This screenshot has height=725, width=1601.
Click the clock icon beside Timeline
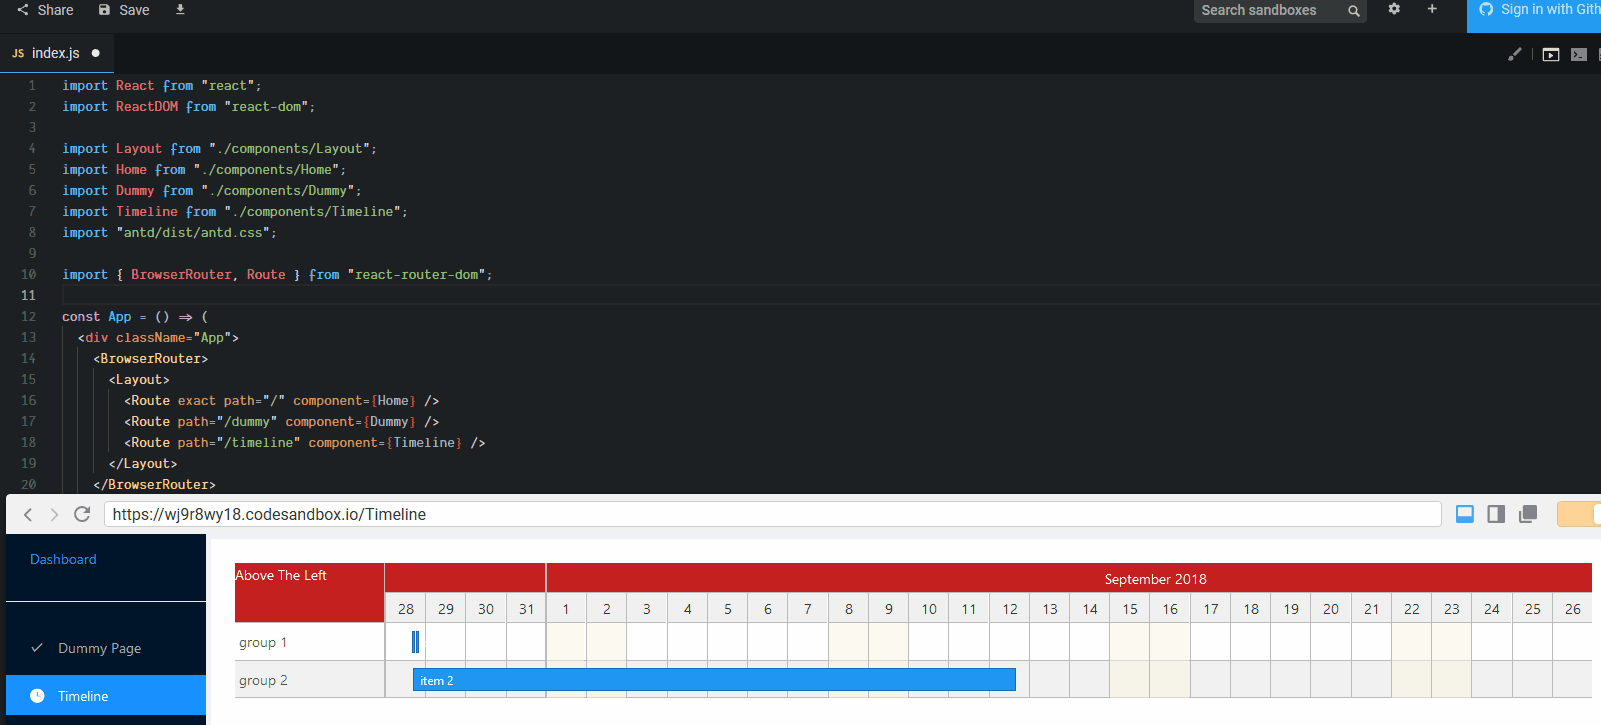[37, 695]
